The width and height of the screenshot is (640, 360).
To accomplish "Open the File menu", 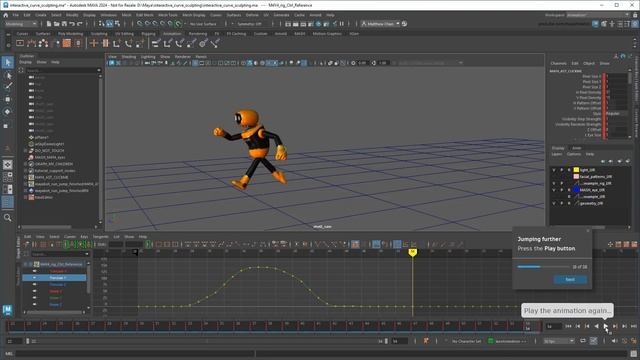I will click(x=16, y=15).
